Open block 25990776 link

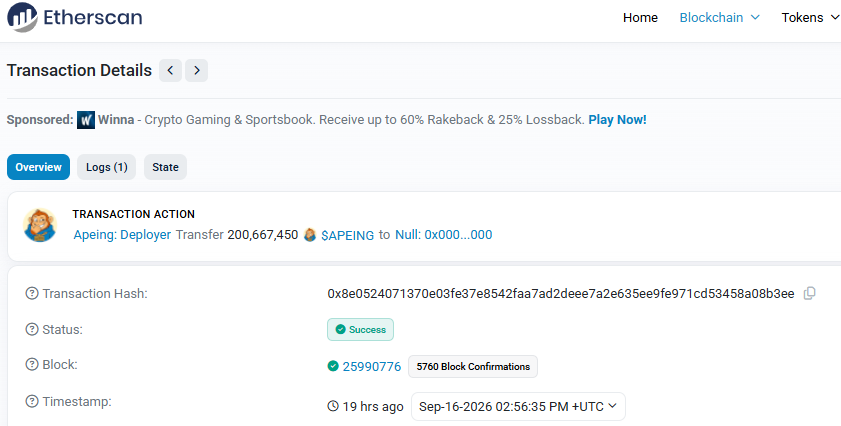coord(372,366)
